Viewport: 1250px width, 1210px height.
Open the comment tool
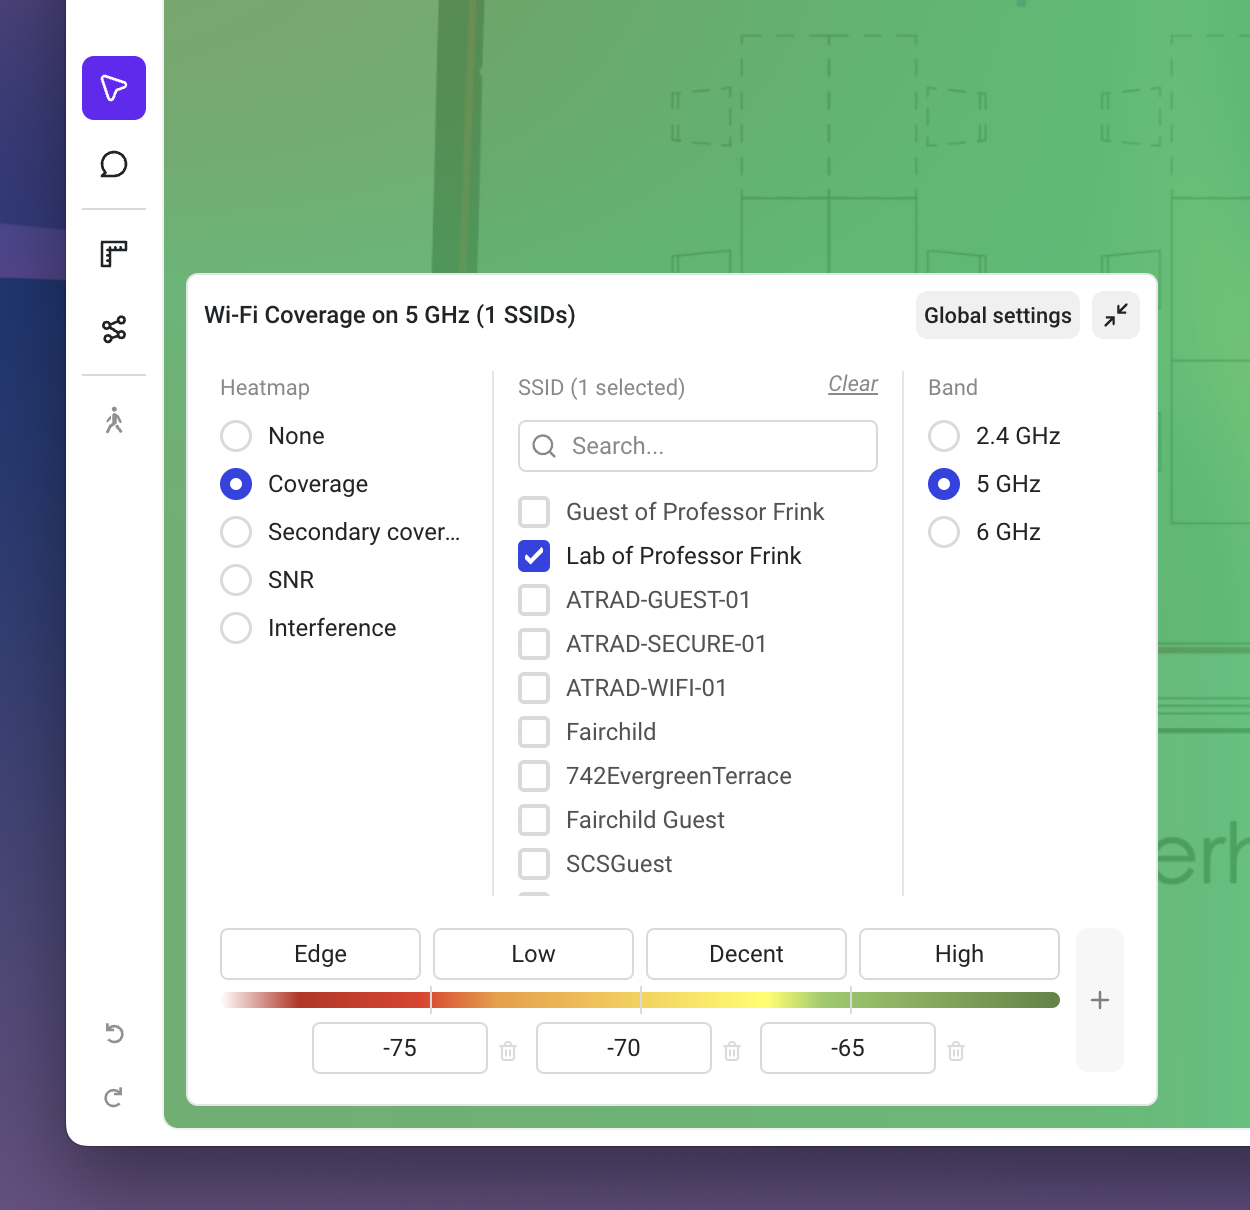tap(114, 164)
